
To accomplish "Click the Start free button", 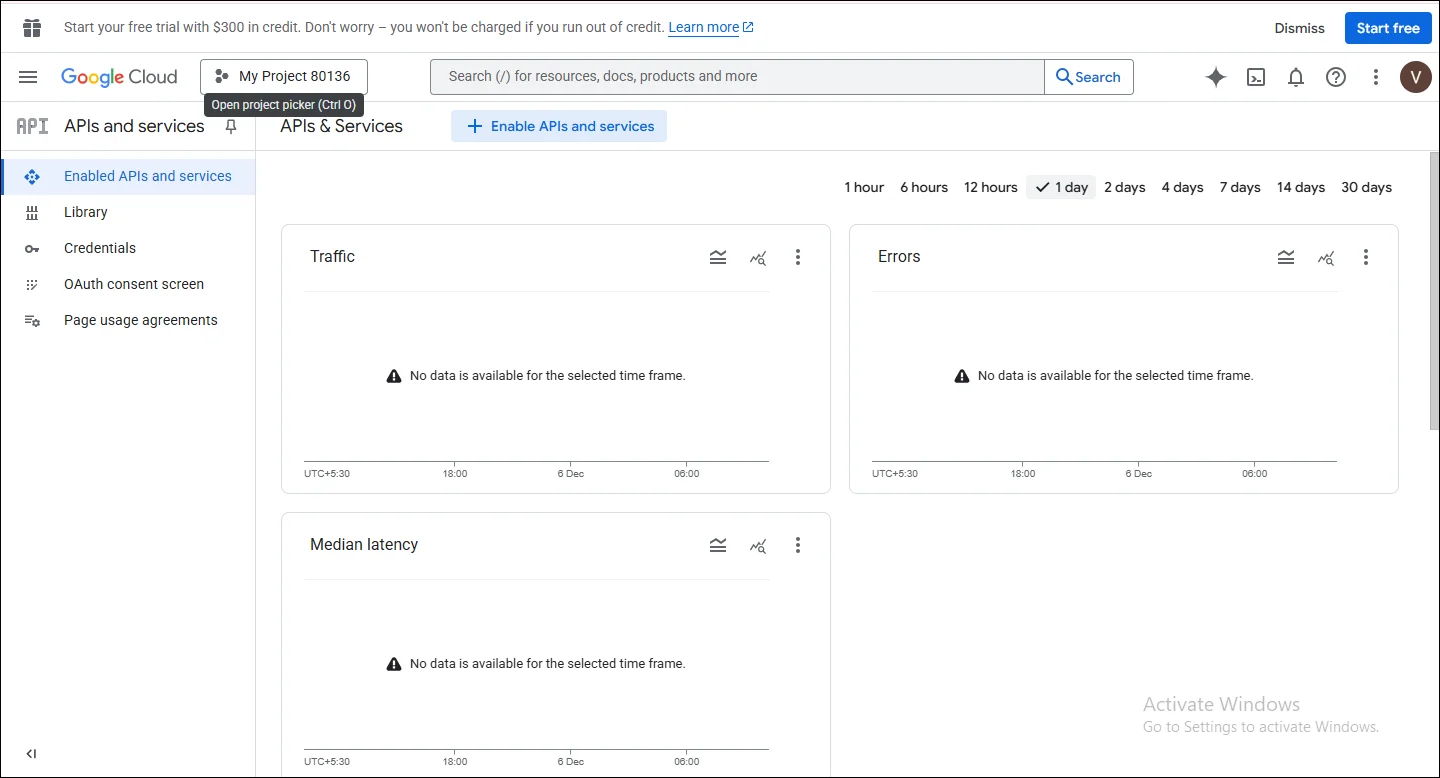I will click(x=1388, y=28).
